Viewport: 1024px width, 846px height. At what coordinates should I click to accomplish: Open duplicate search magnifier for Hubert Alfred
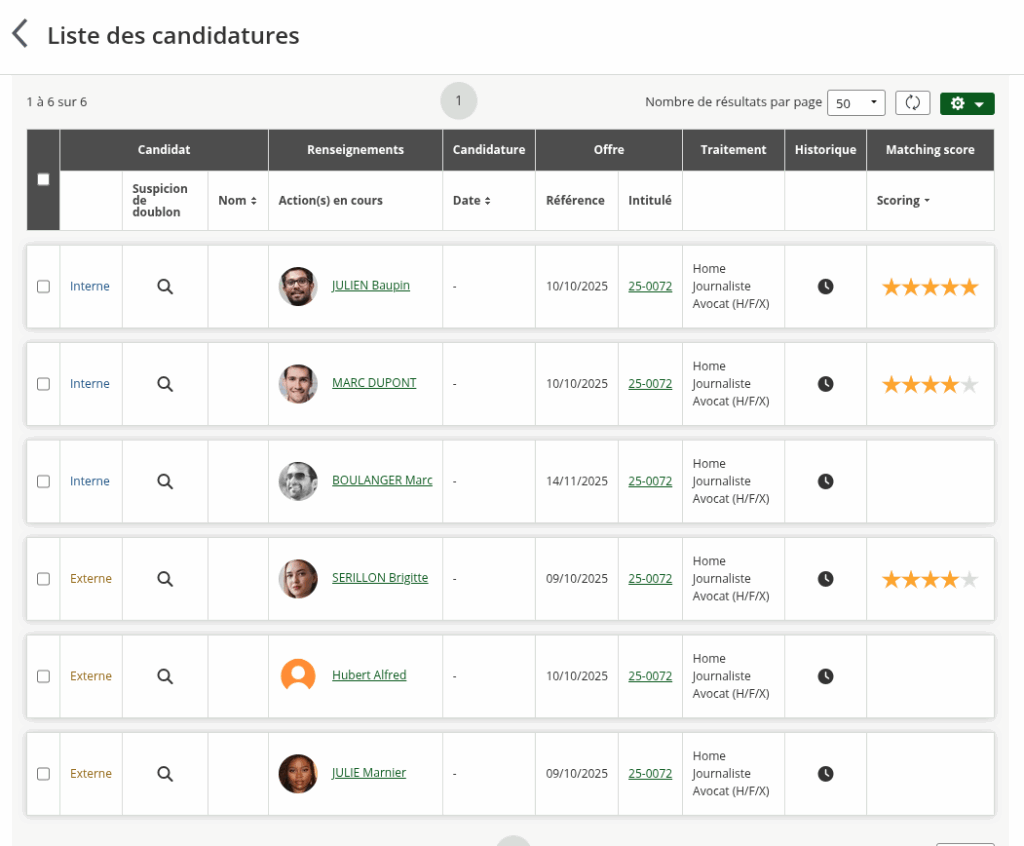165,676
